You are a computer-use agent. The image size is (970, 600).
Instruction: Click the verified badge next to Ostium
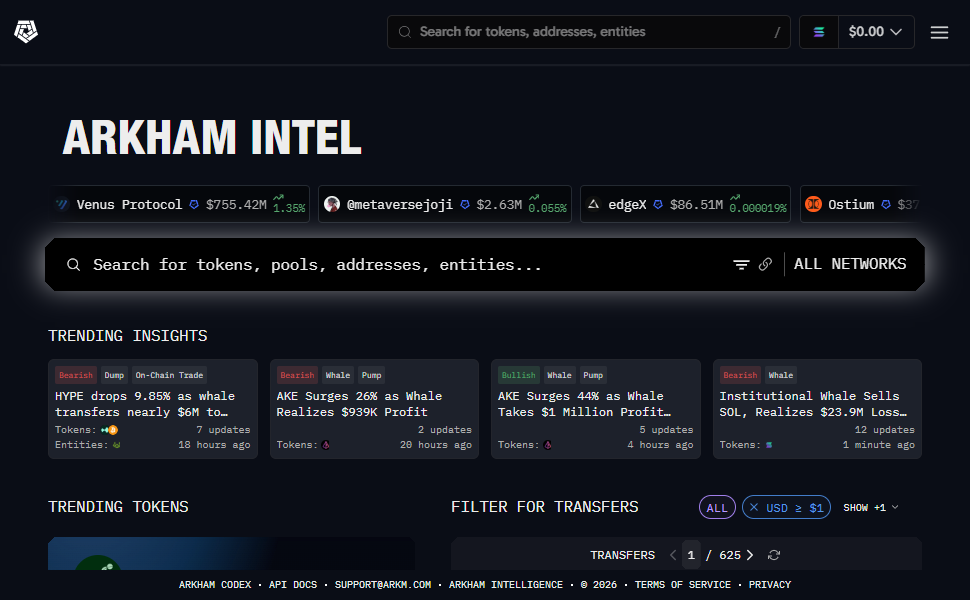tap(886, 204)
